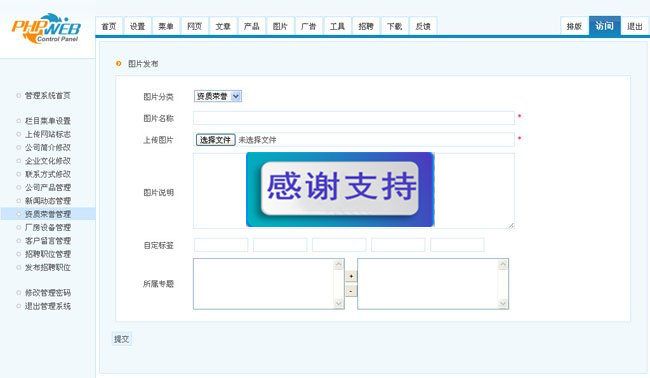Open 新闻动态管理 in the sidebar

[x=48, y=201]
